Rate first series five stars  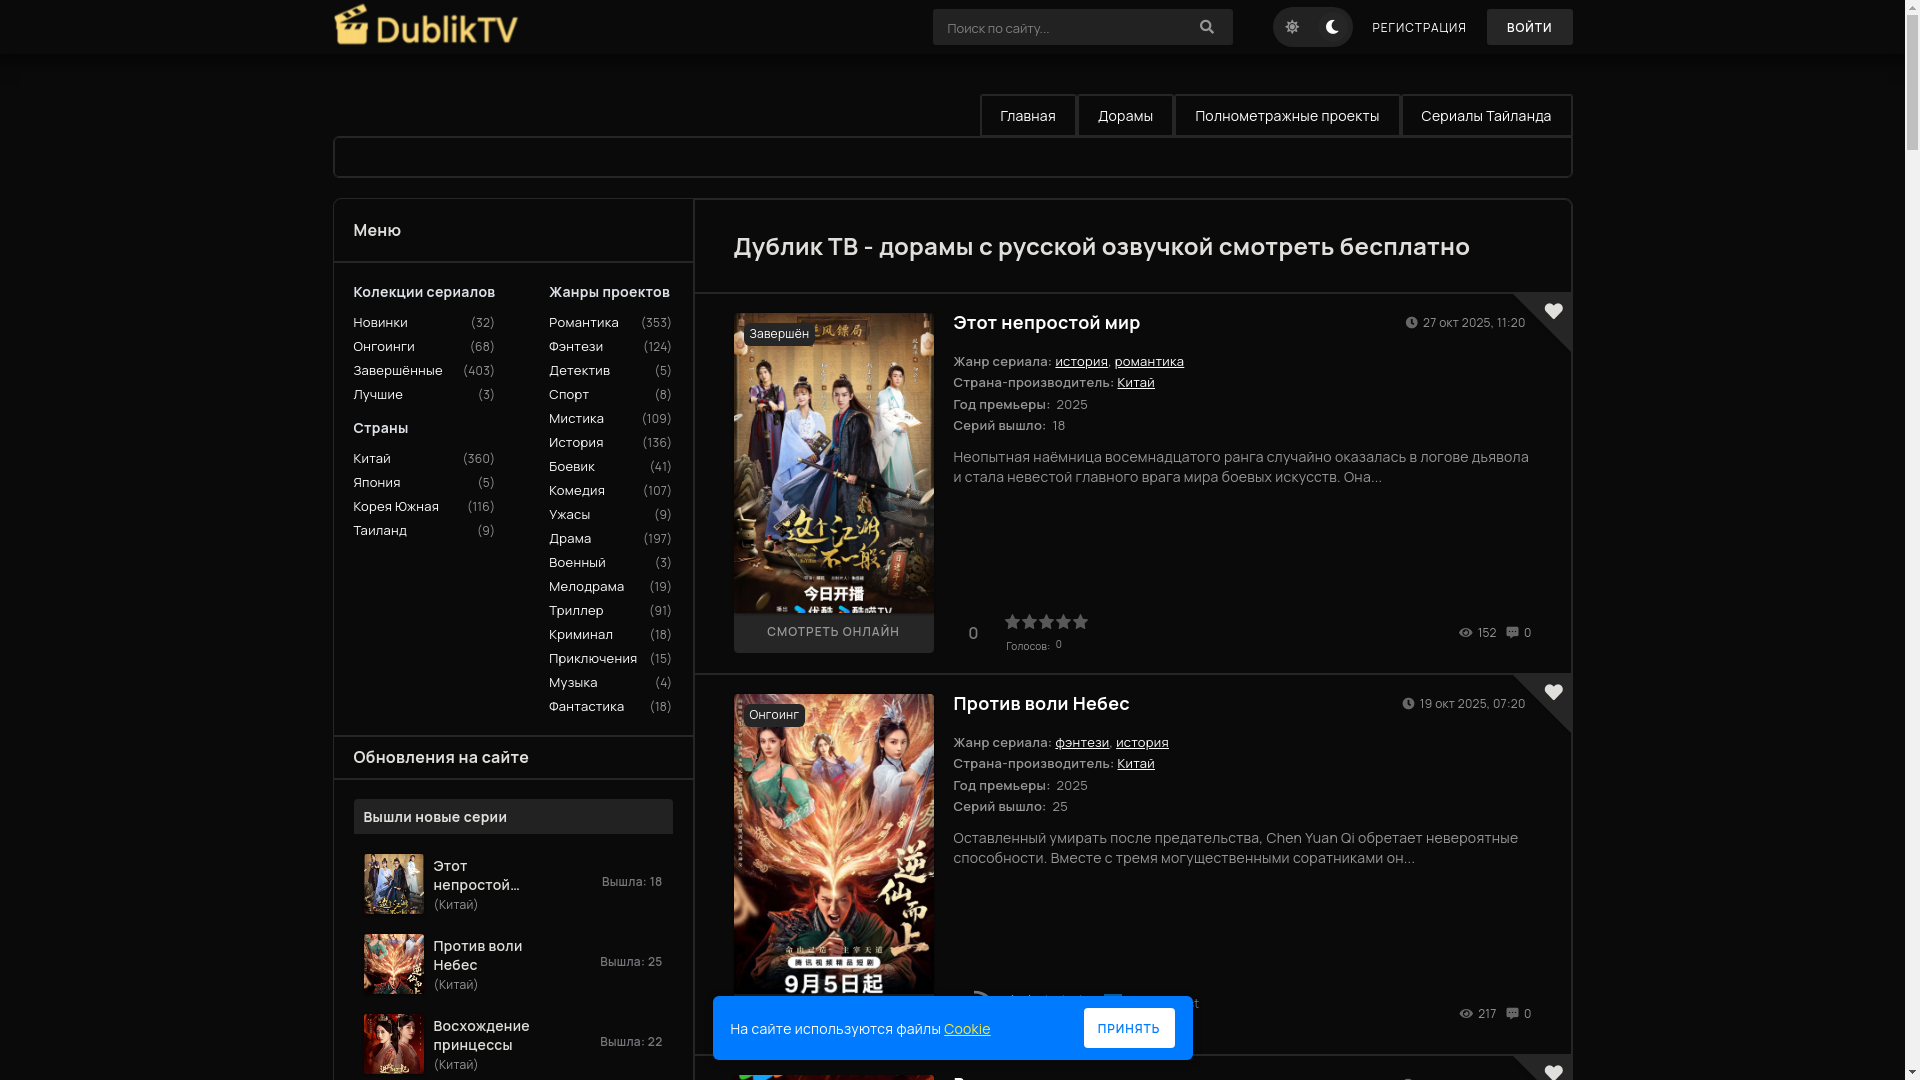[1080, 622]
